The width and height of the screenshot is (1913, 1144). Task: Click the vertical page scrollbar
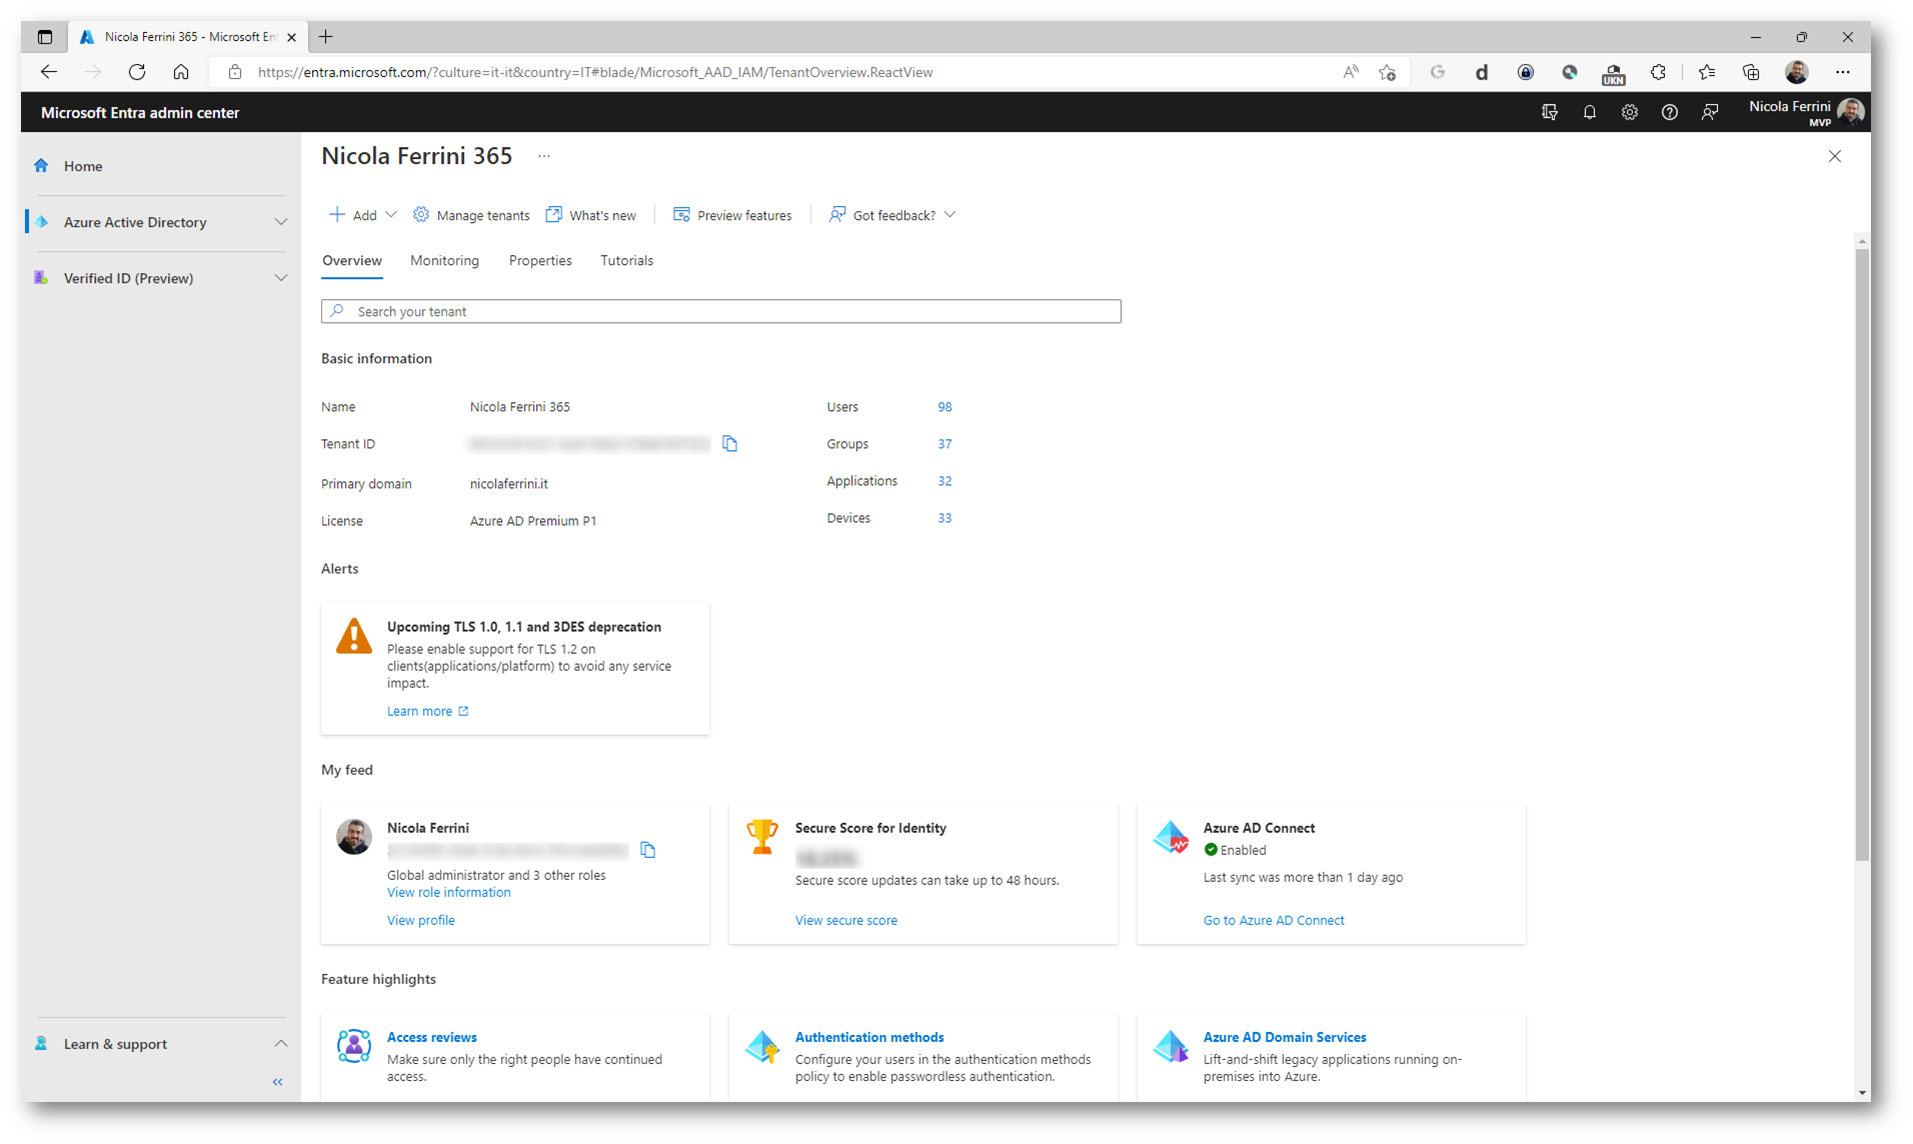pyautogui.click(x=1862, y=555)
